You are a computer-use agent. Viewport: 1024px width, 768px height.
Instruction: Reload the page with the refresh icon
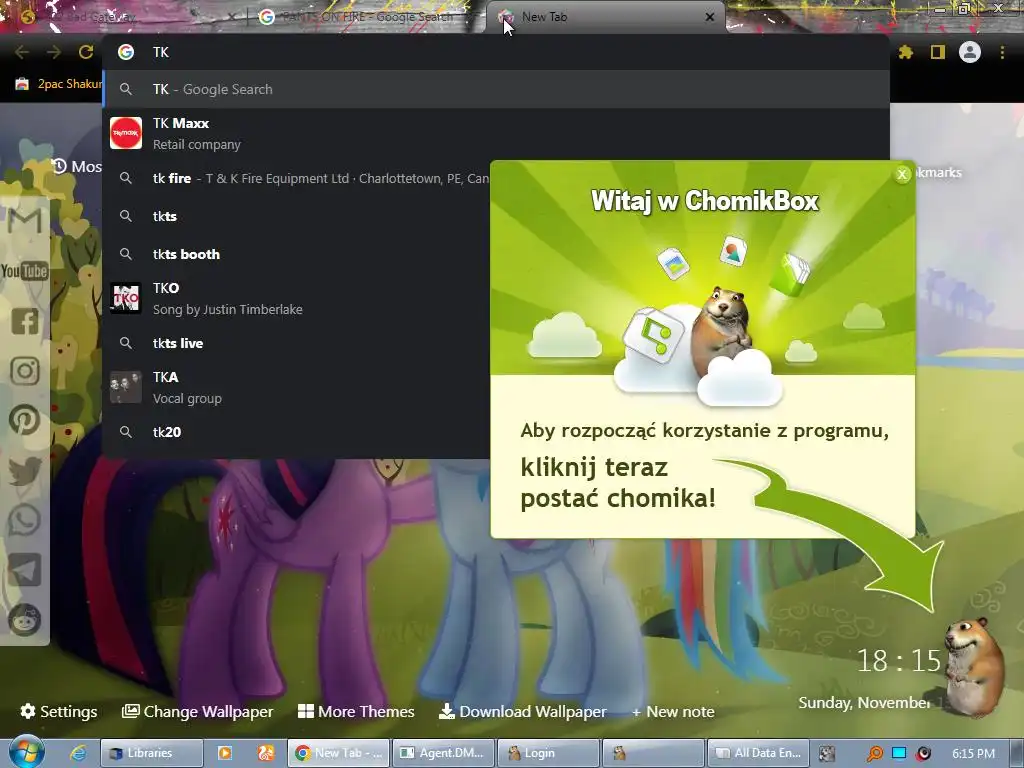86,52
